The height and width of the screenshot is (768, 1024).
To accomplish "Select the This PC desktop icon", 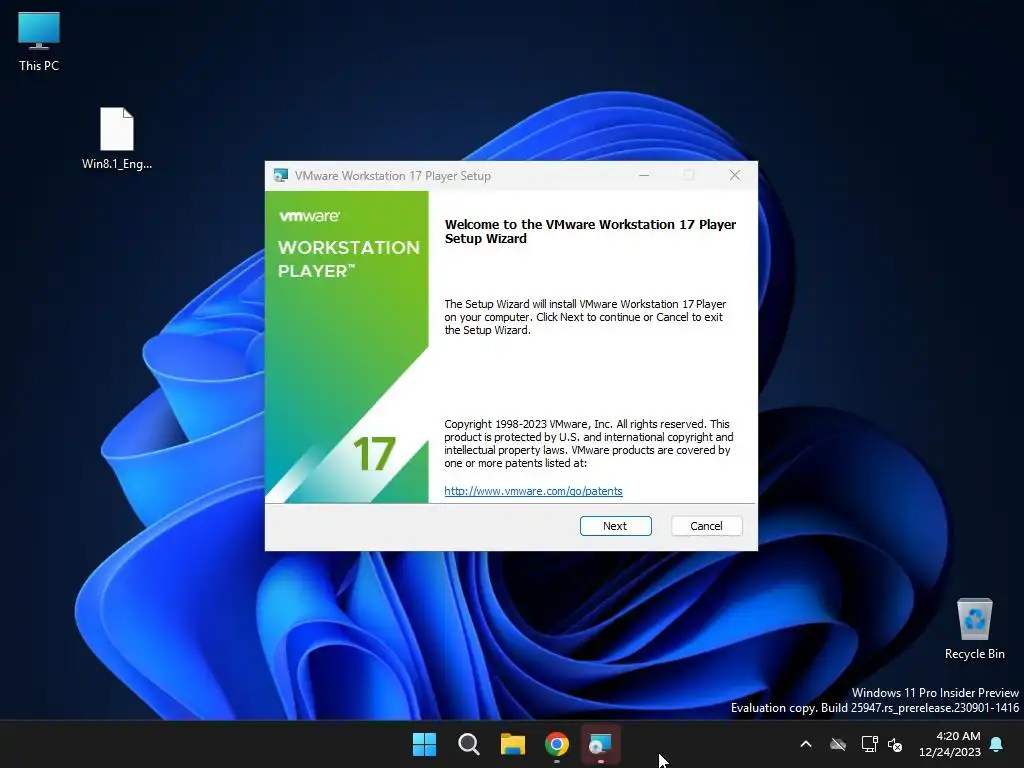I will pyautogui.click(x=39, y=42).
